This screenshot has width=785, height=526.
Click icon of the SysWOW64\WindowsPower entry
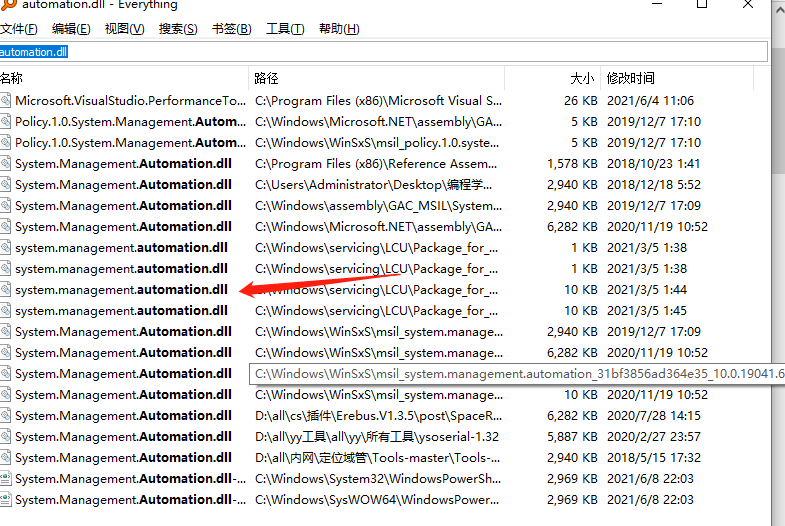pos(5,500)
